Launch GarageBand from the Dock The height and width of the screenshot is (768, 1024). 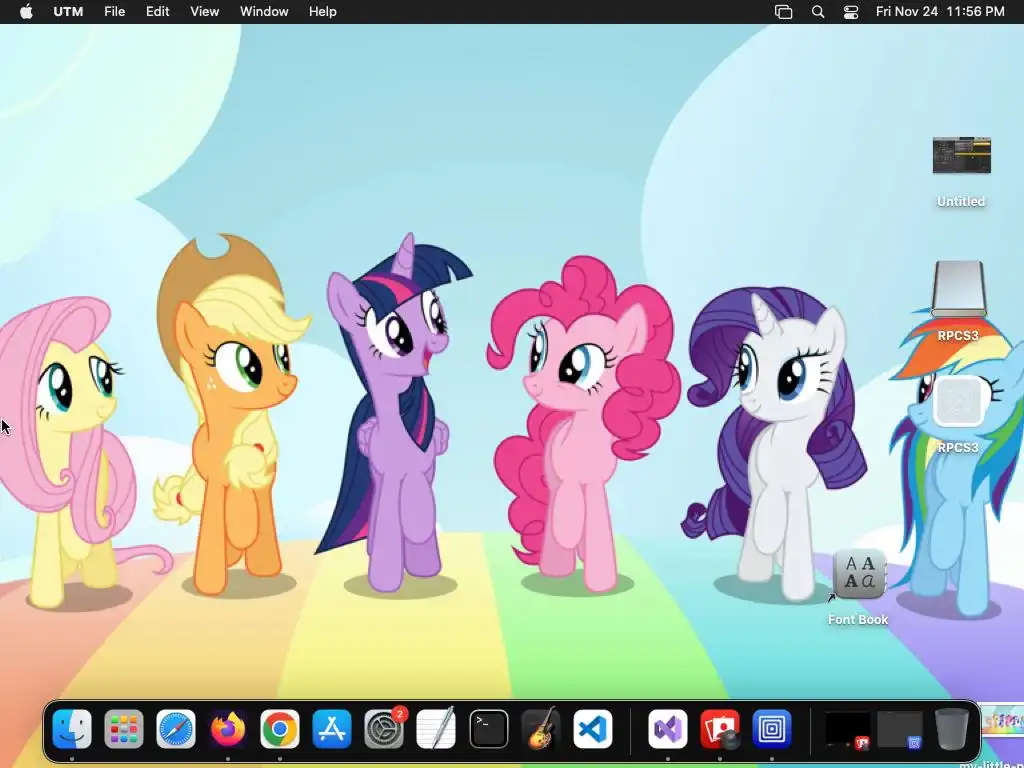(541, 729)
